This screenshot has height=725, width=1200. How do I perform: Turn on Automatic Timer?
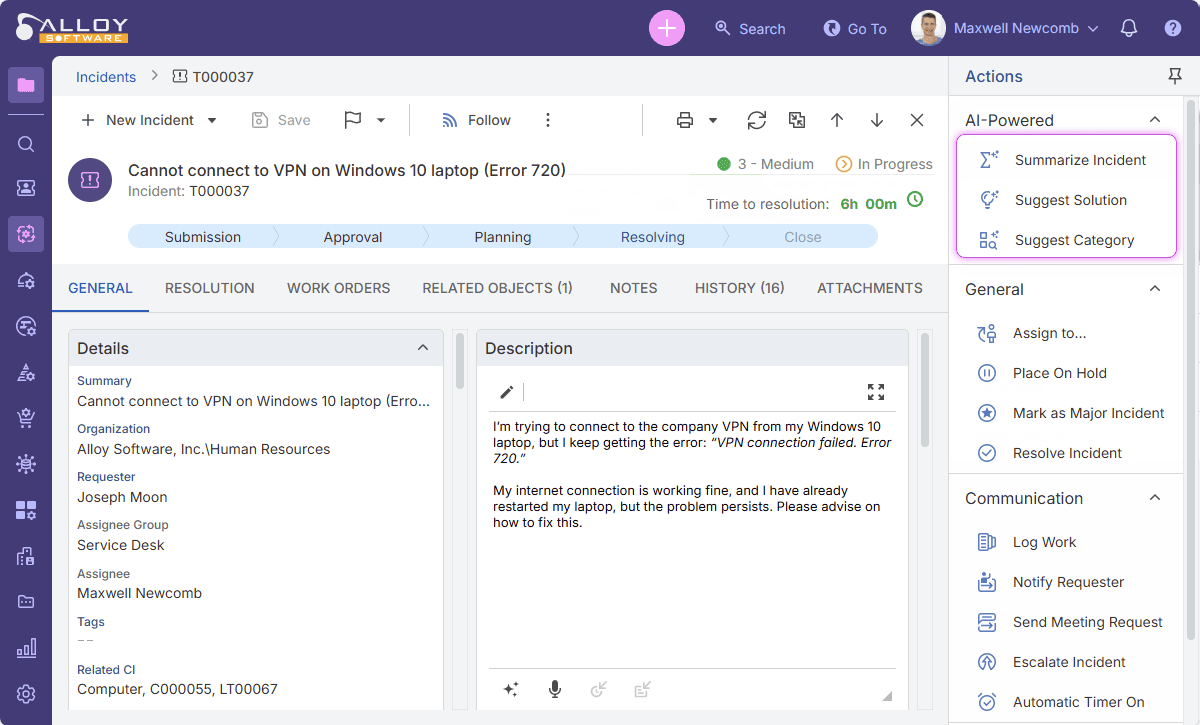point(1077,702)
